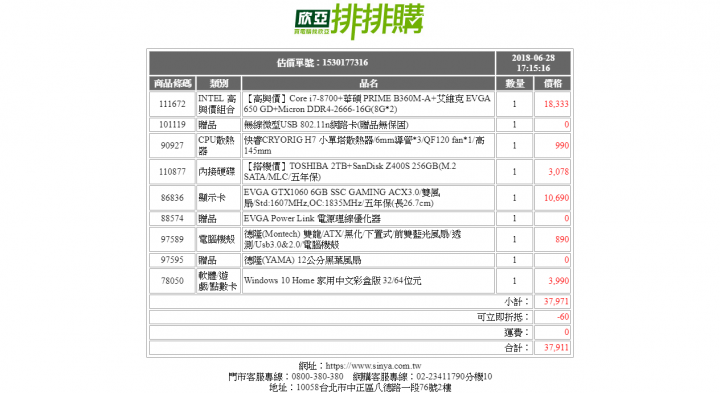Select product code 97595

tap(172, 260)
